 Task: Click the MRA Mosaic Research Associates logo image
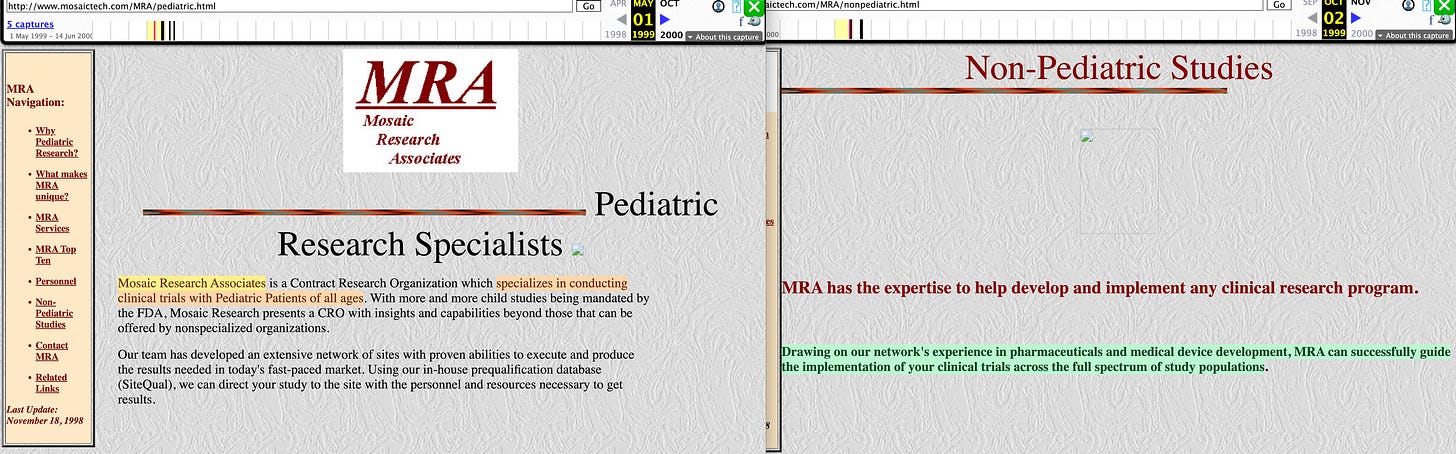pos(430,110)
